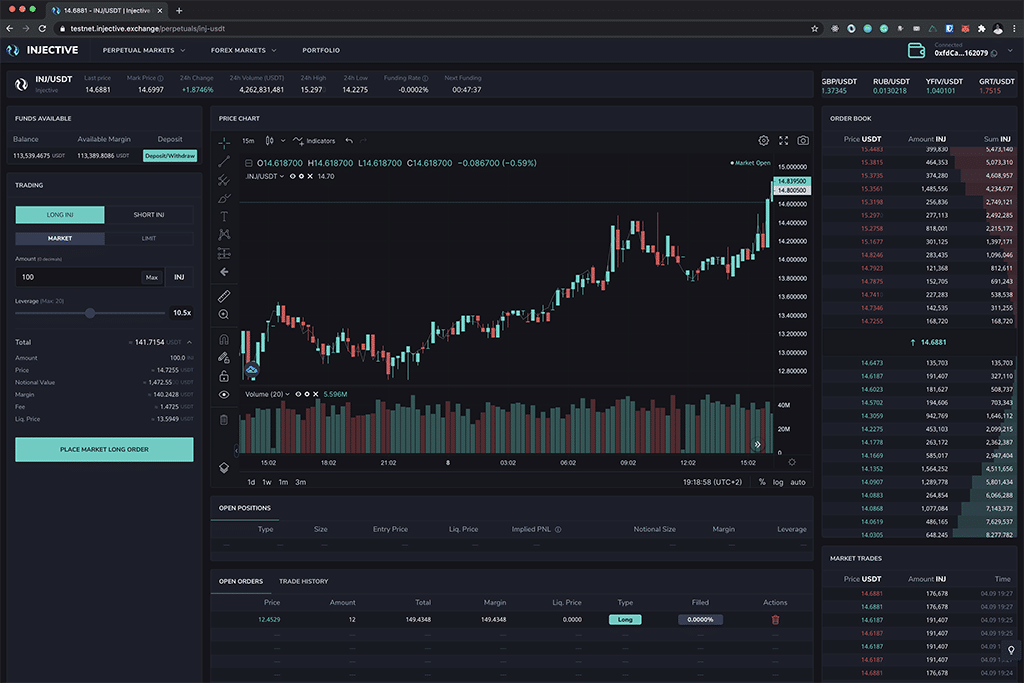Expand Volume (20) indicator dropdown

(x=287, y=394)
